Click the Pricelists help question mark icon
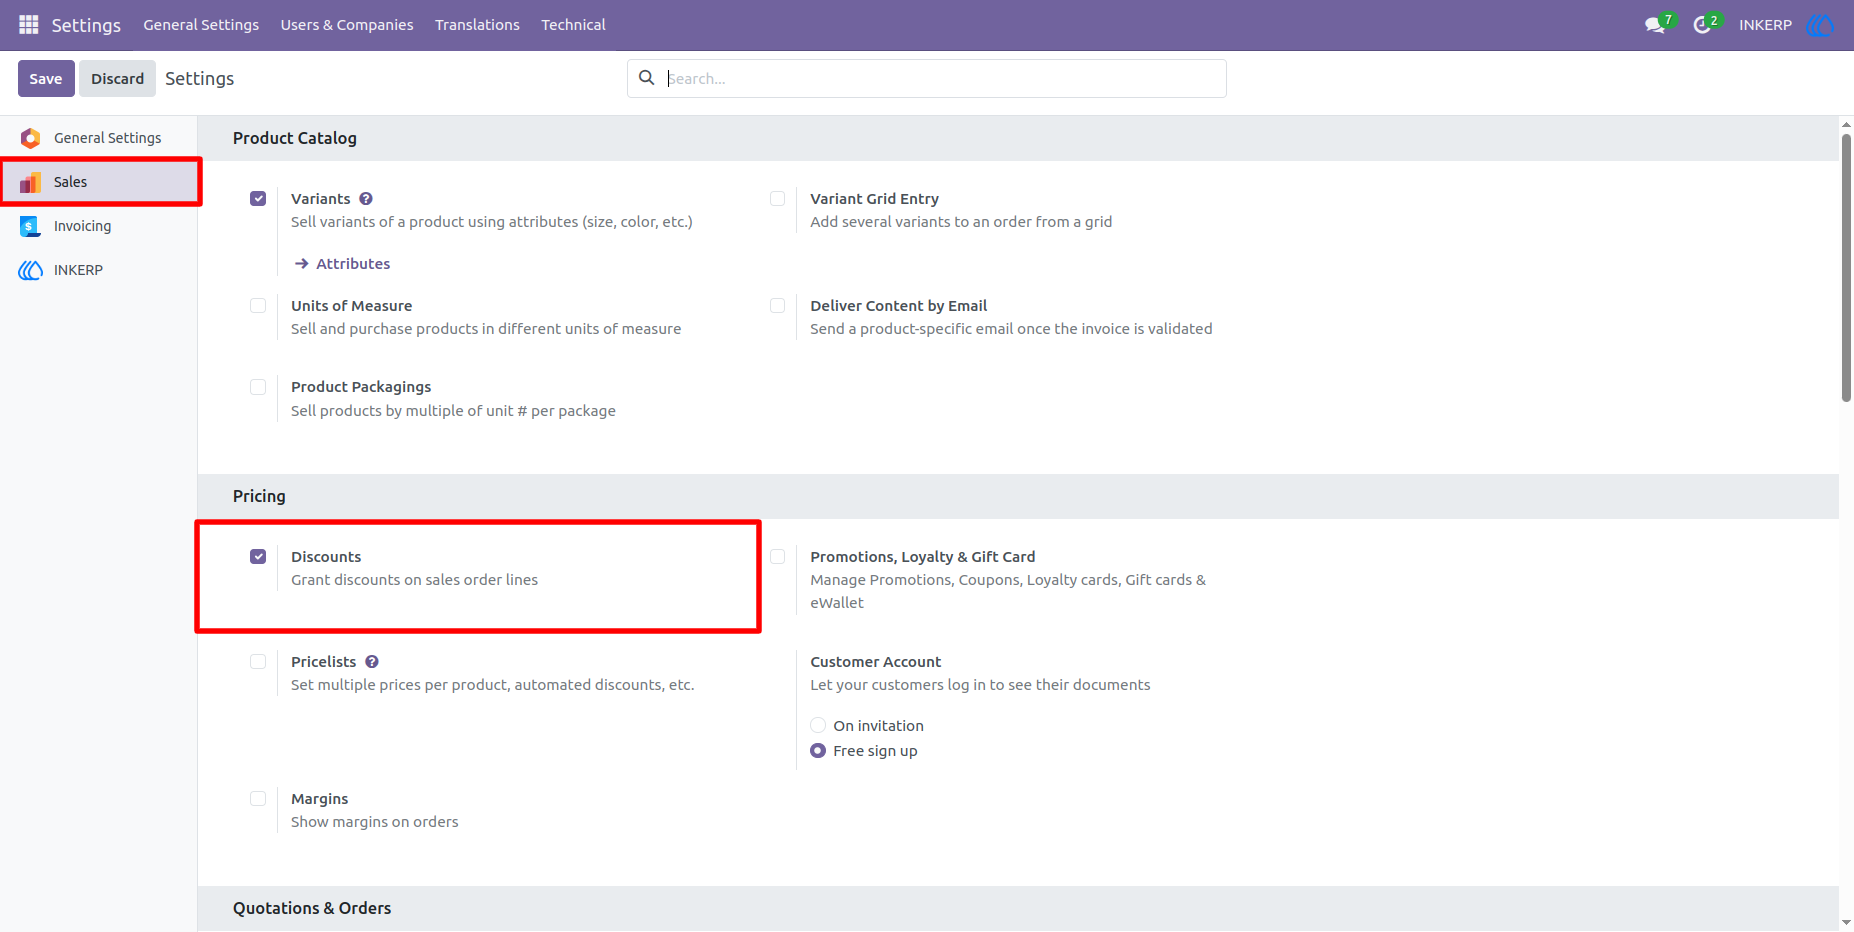The image size is (1854, 932). 372,662
